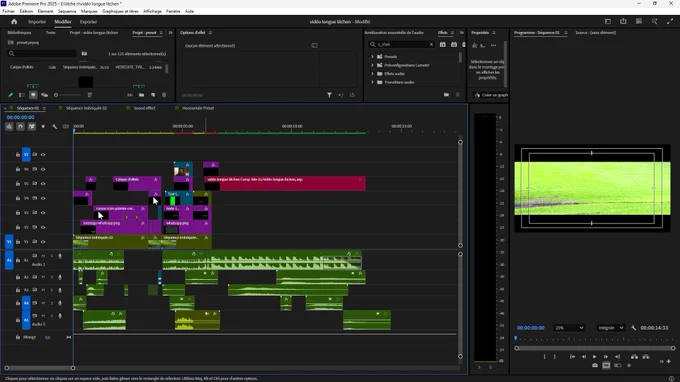
Task: Open timeline display settings wrench
Action: pyautogui.click(x=55, y=127)
